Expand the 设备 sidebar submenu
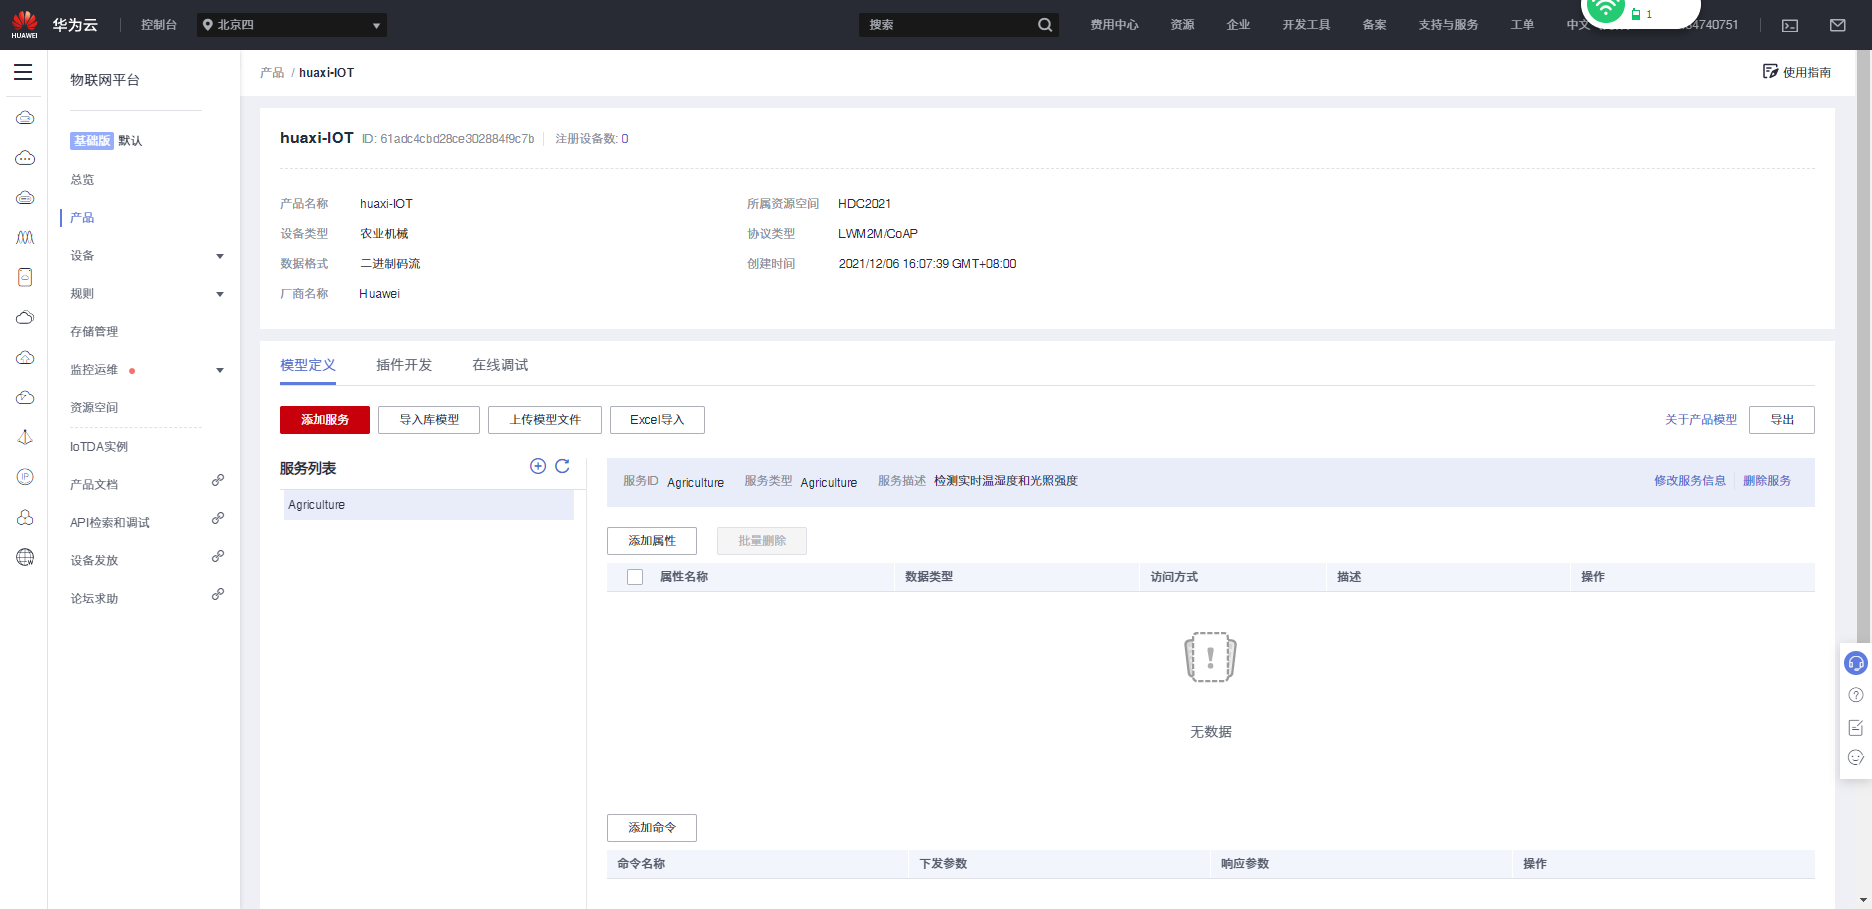The width and height of the screenshot is (1872, 909). coord(220,256)
